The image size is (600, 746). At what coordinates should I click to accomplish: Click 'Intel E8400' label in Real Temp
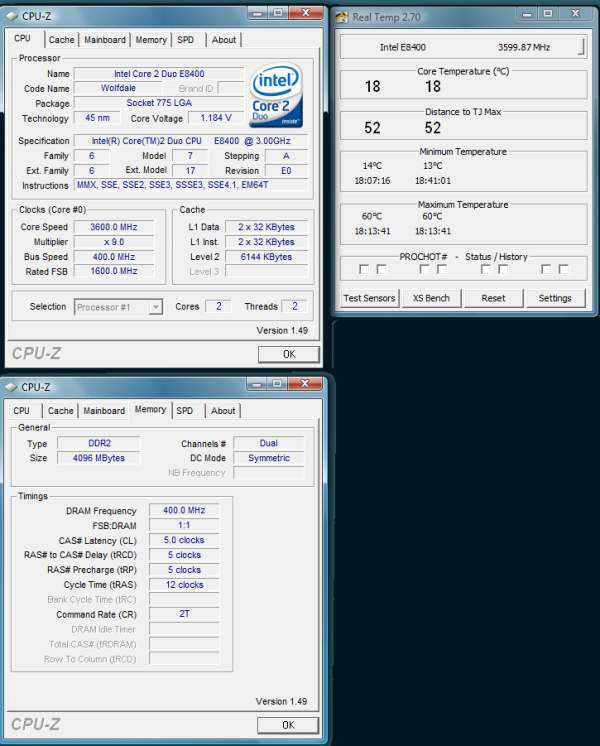[x=403, y=48]
